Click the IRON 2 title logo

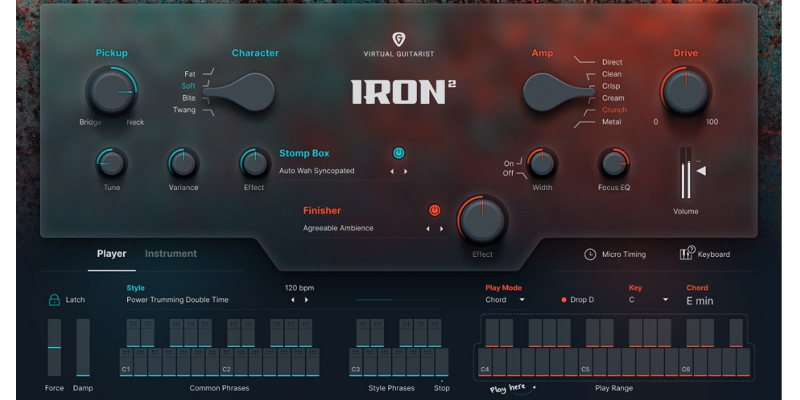403,92
